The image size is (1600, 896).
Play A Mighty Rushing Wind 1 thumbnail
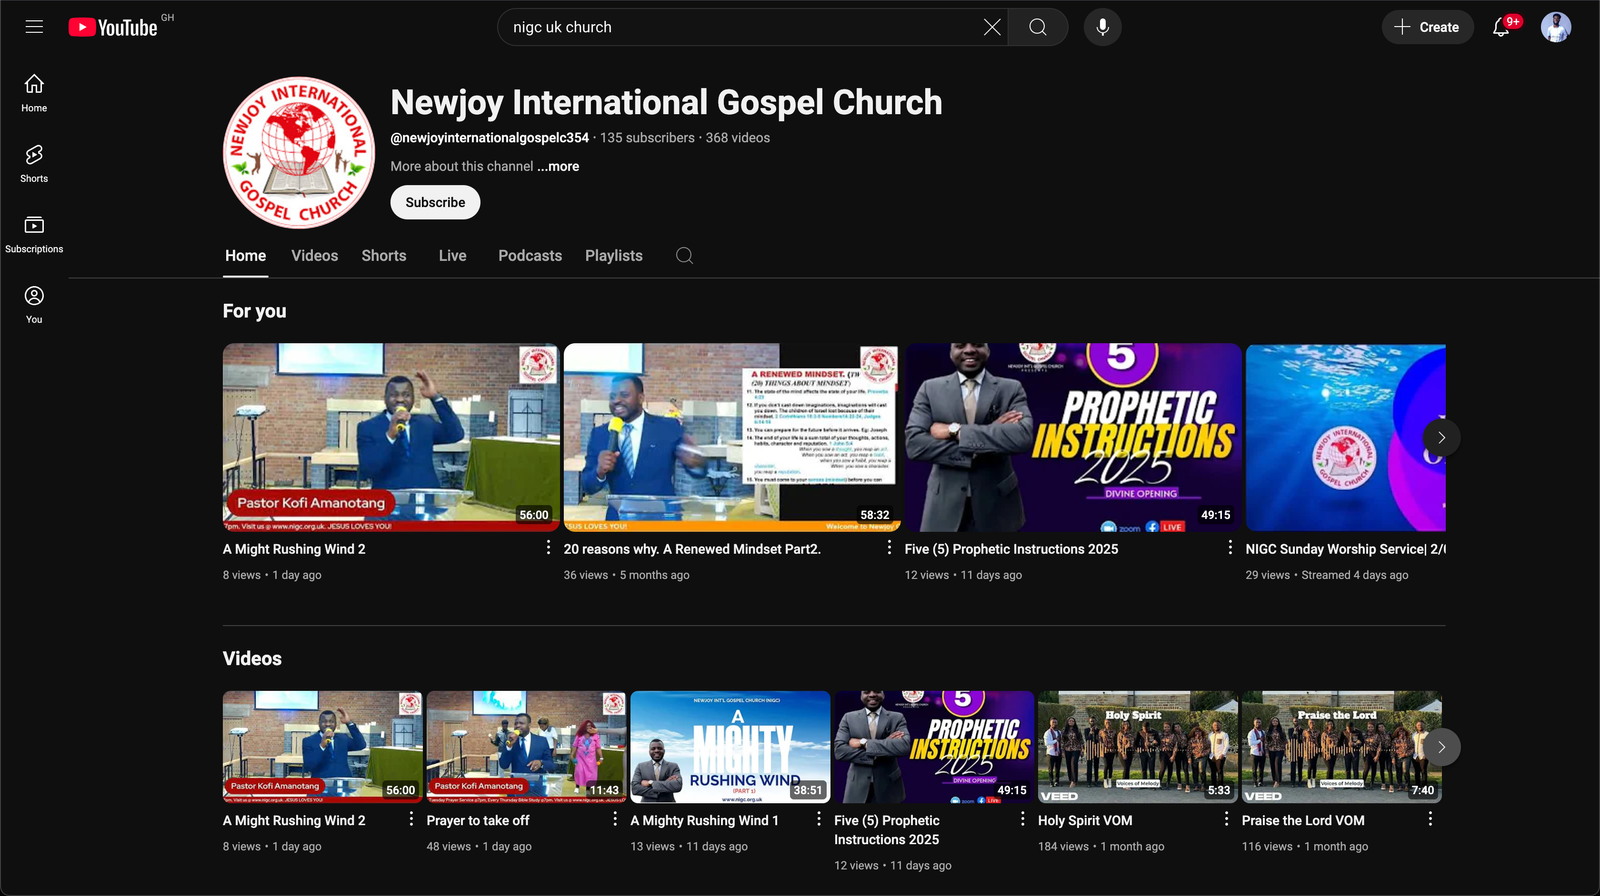(730, 747)
